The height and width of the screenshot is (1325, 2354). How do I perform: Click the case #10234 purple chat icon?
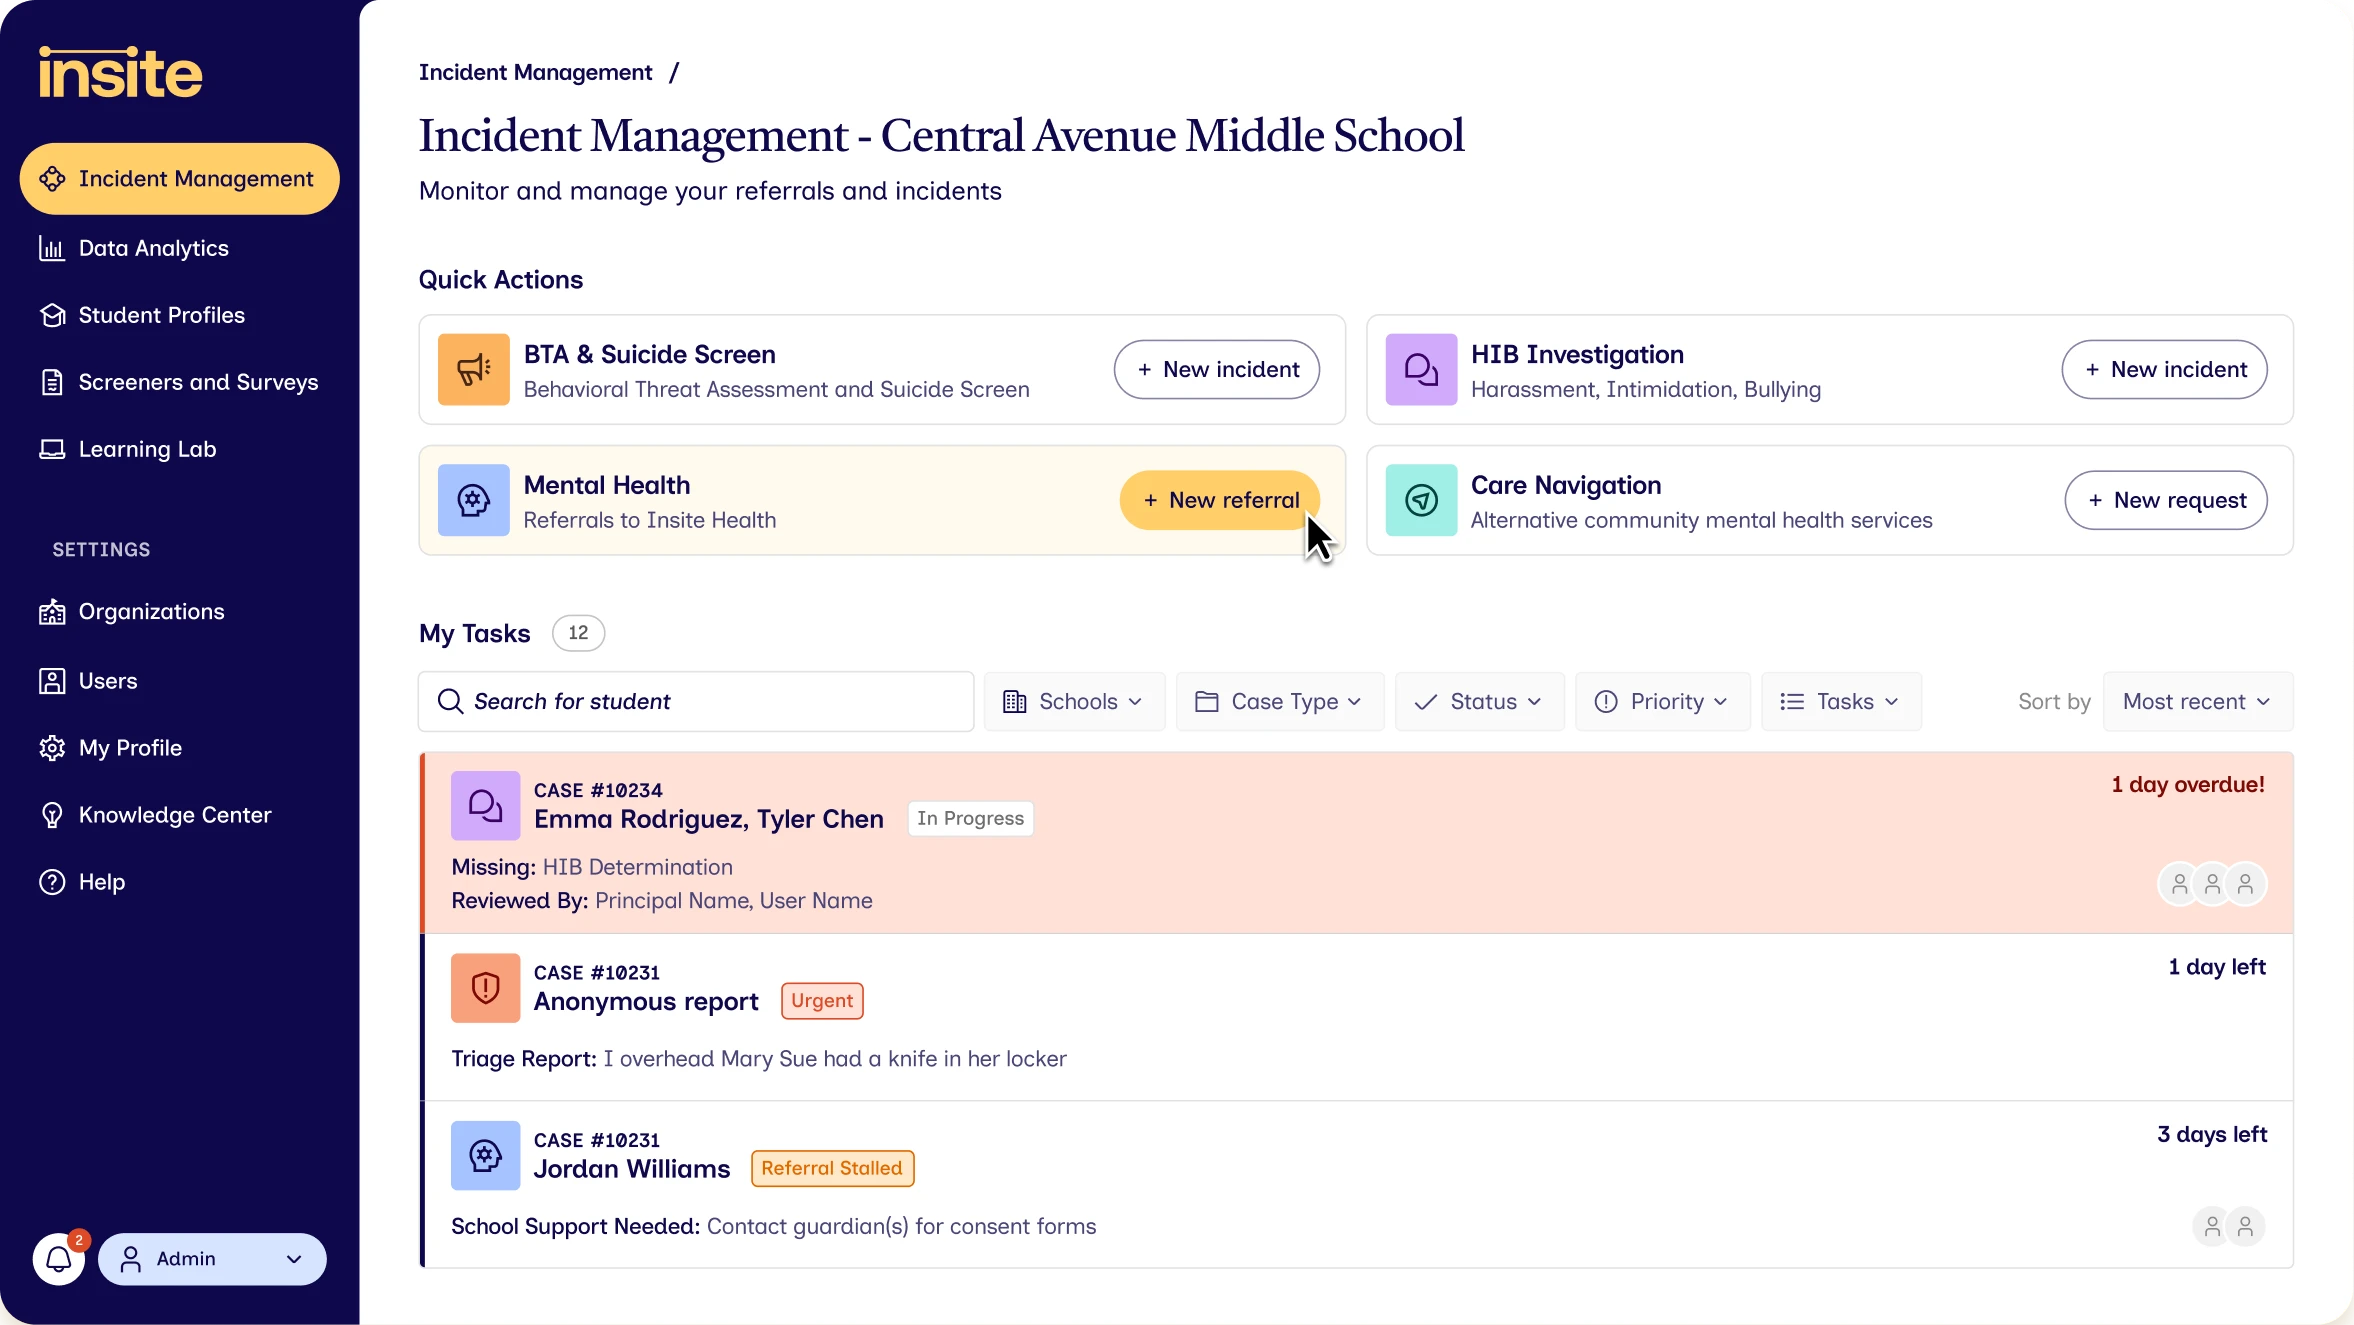point(485,805)
